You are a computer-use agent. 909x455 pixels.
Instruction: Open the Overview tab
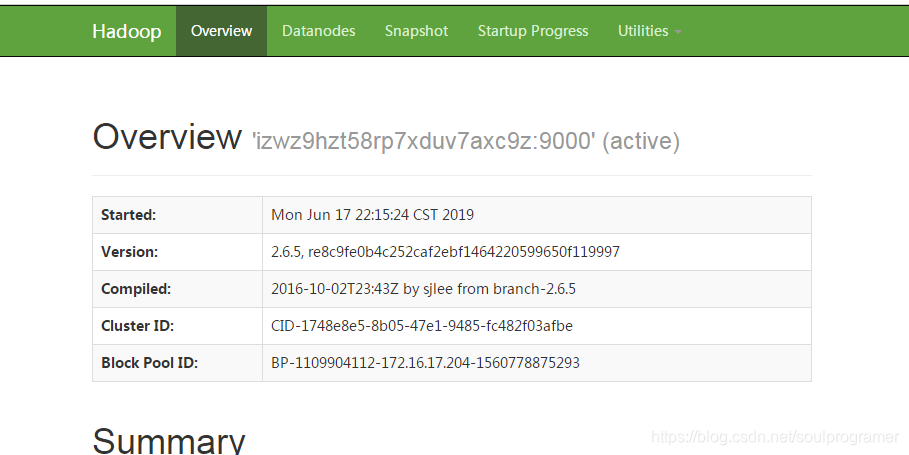point(221,31)
